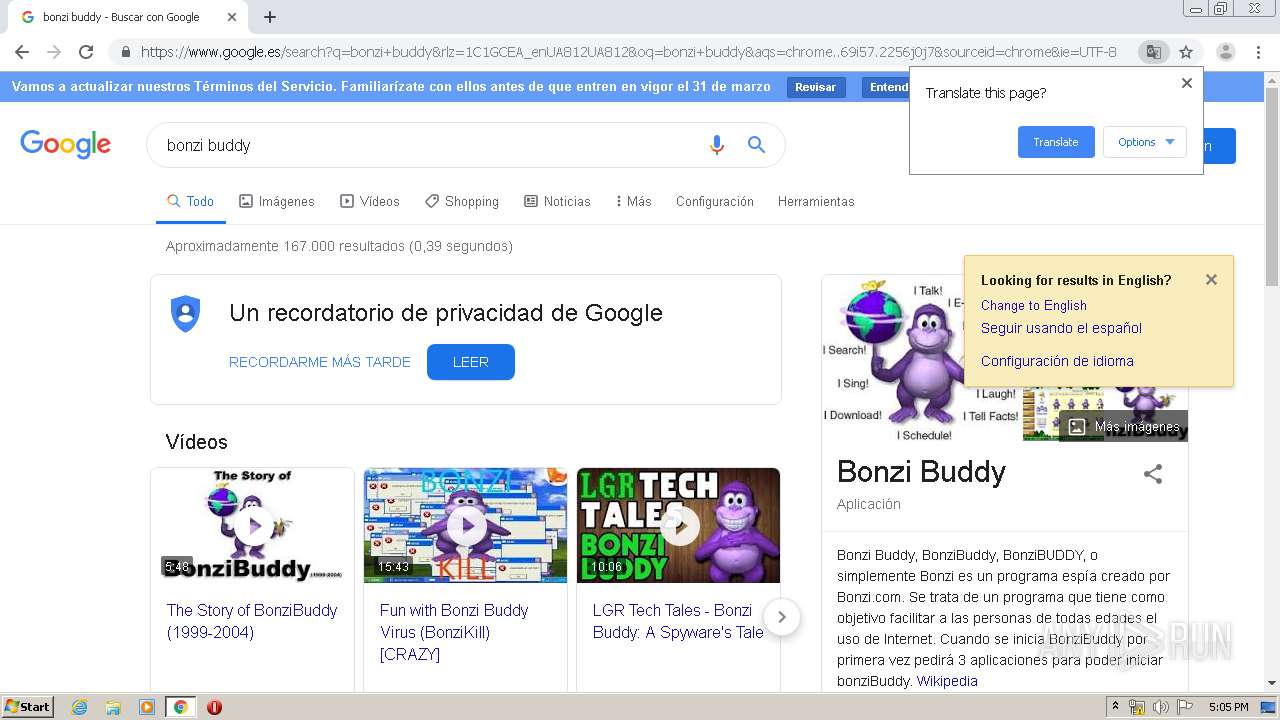Click the Chrome taskbar icon
This screenshot has height=720, width=1280.
pyautogui.click(x=180, y=707)
